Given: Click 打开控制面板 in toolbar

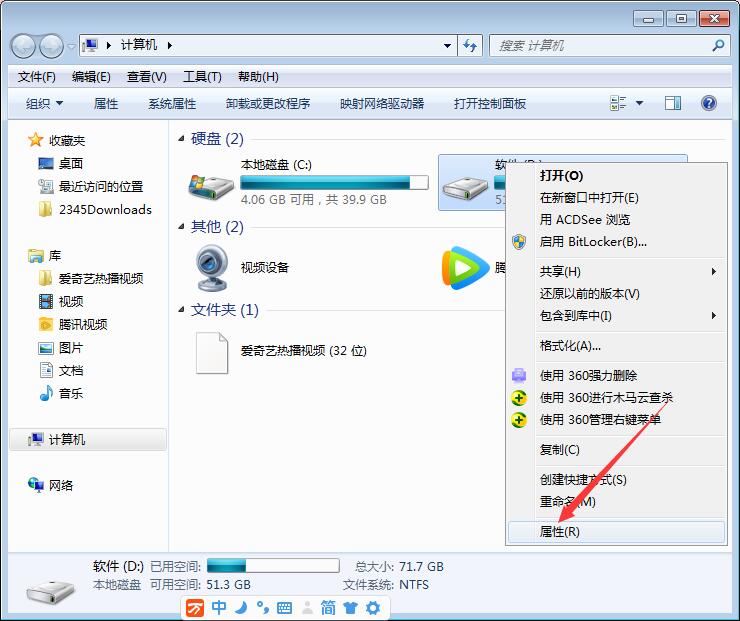Looking at the screenshot, I should [x=489, y=103].
